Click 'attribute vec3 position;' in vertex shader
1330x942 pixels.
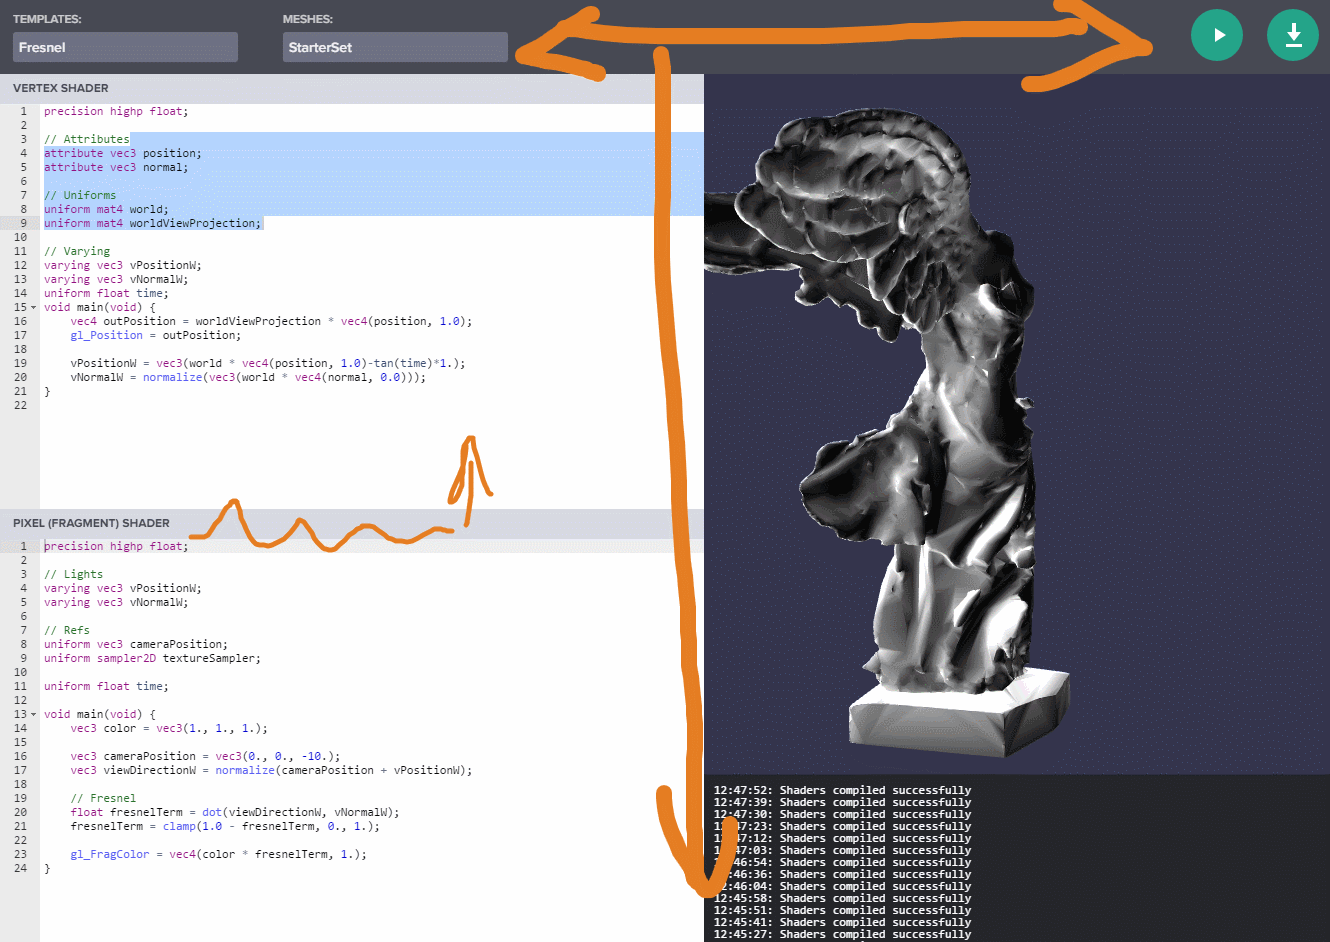click(x=123, y=153)
